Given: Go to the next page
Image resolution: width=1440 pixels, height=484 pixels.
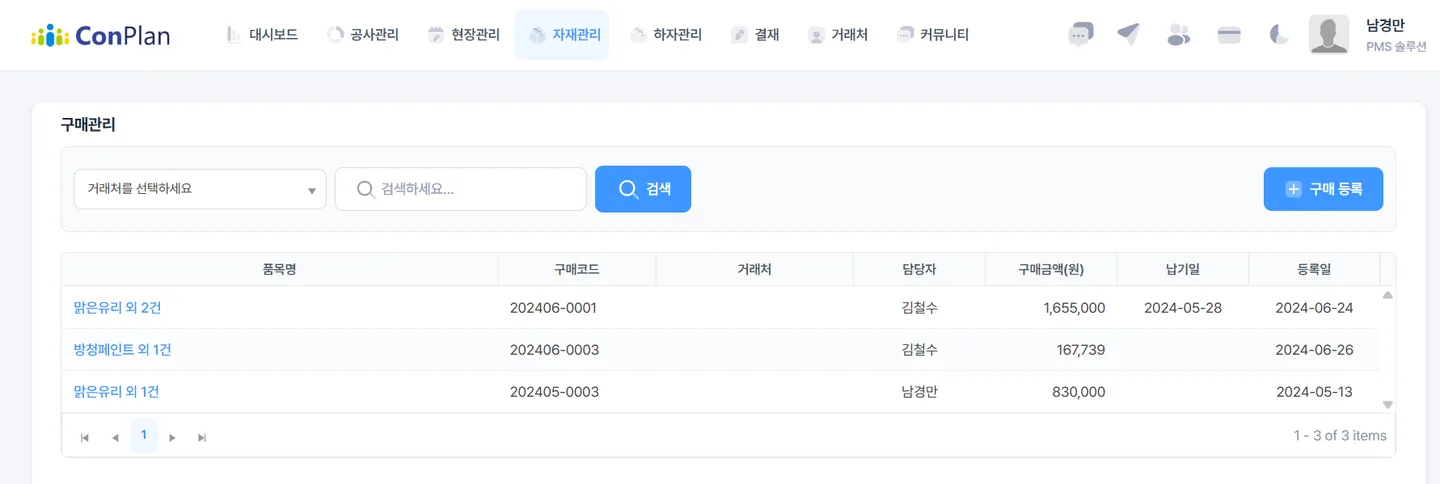Looking at the screenshot, I should [173, 437].
